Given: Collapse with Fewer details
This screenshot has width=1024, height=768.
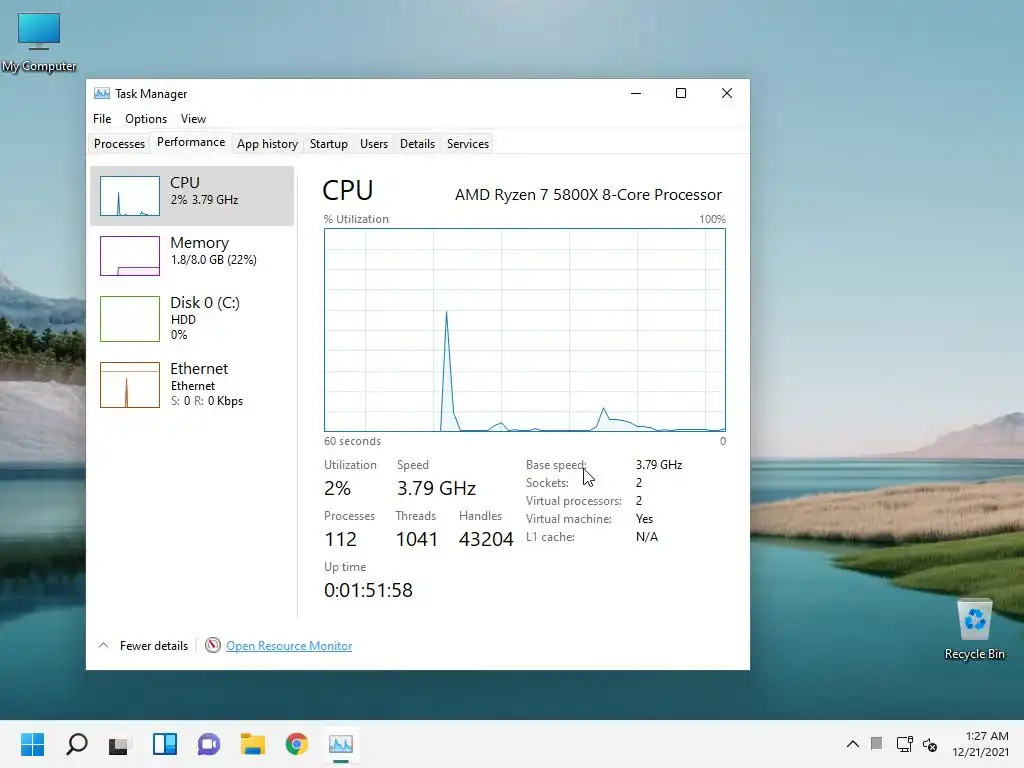Looking at the screenshot, I should coord(143,646).
